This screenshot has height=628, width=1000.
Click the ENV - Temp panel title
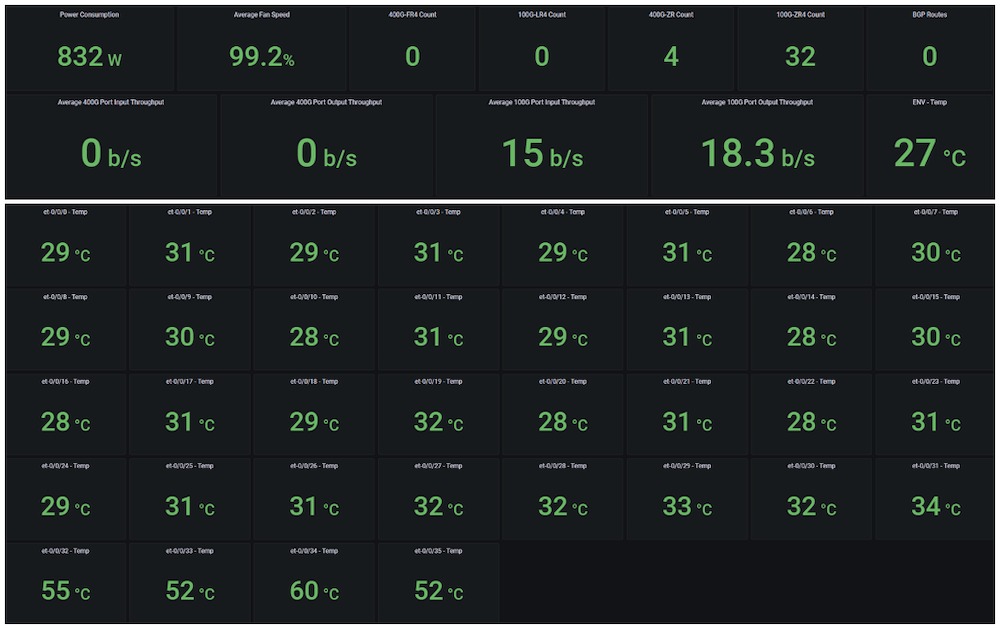coord(930,102)
